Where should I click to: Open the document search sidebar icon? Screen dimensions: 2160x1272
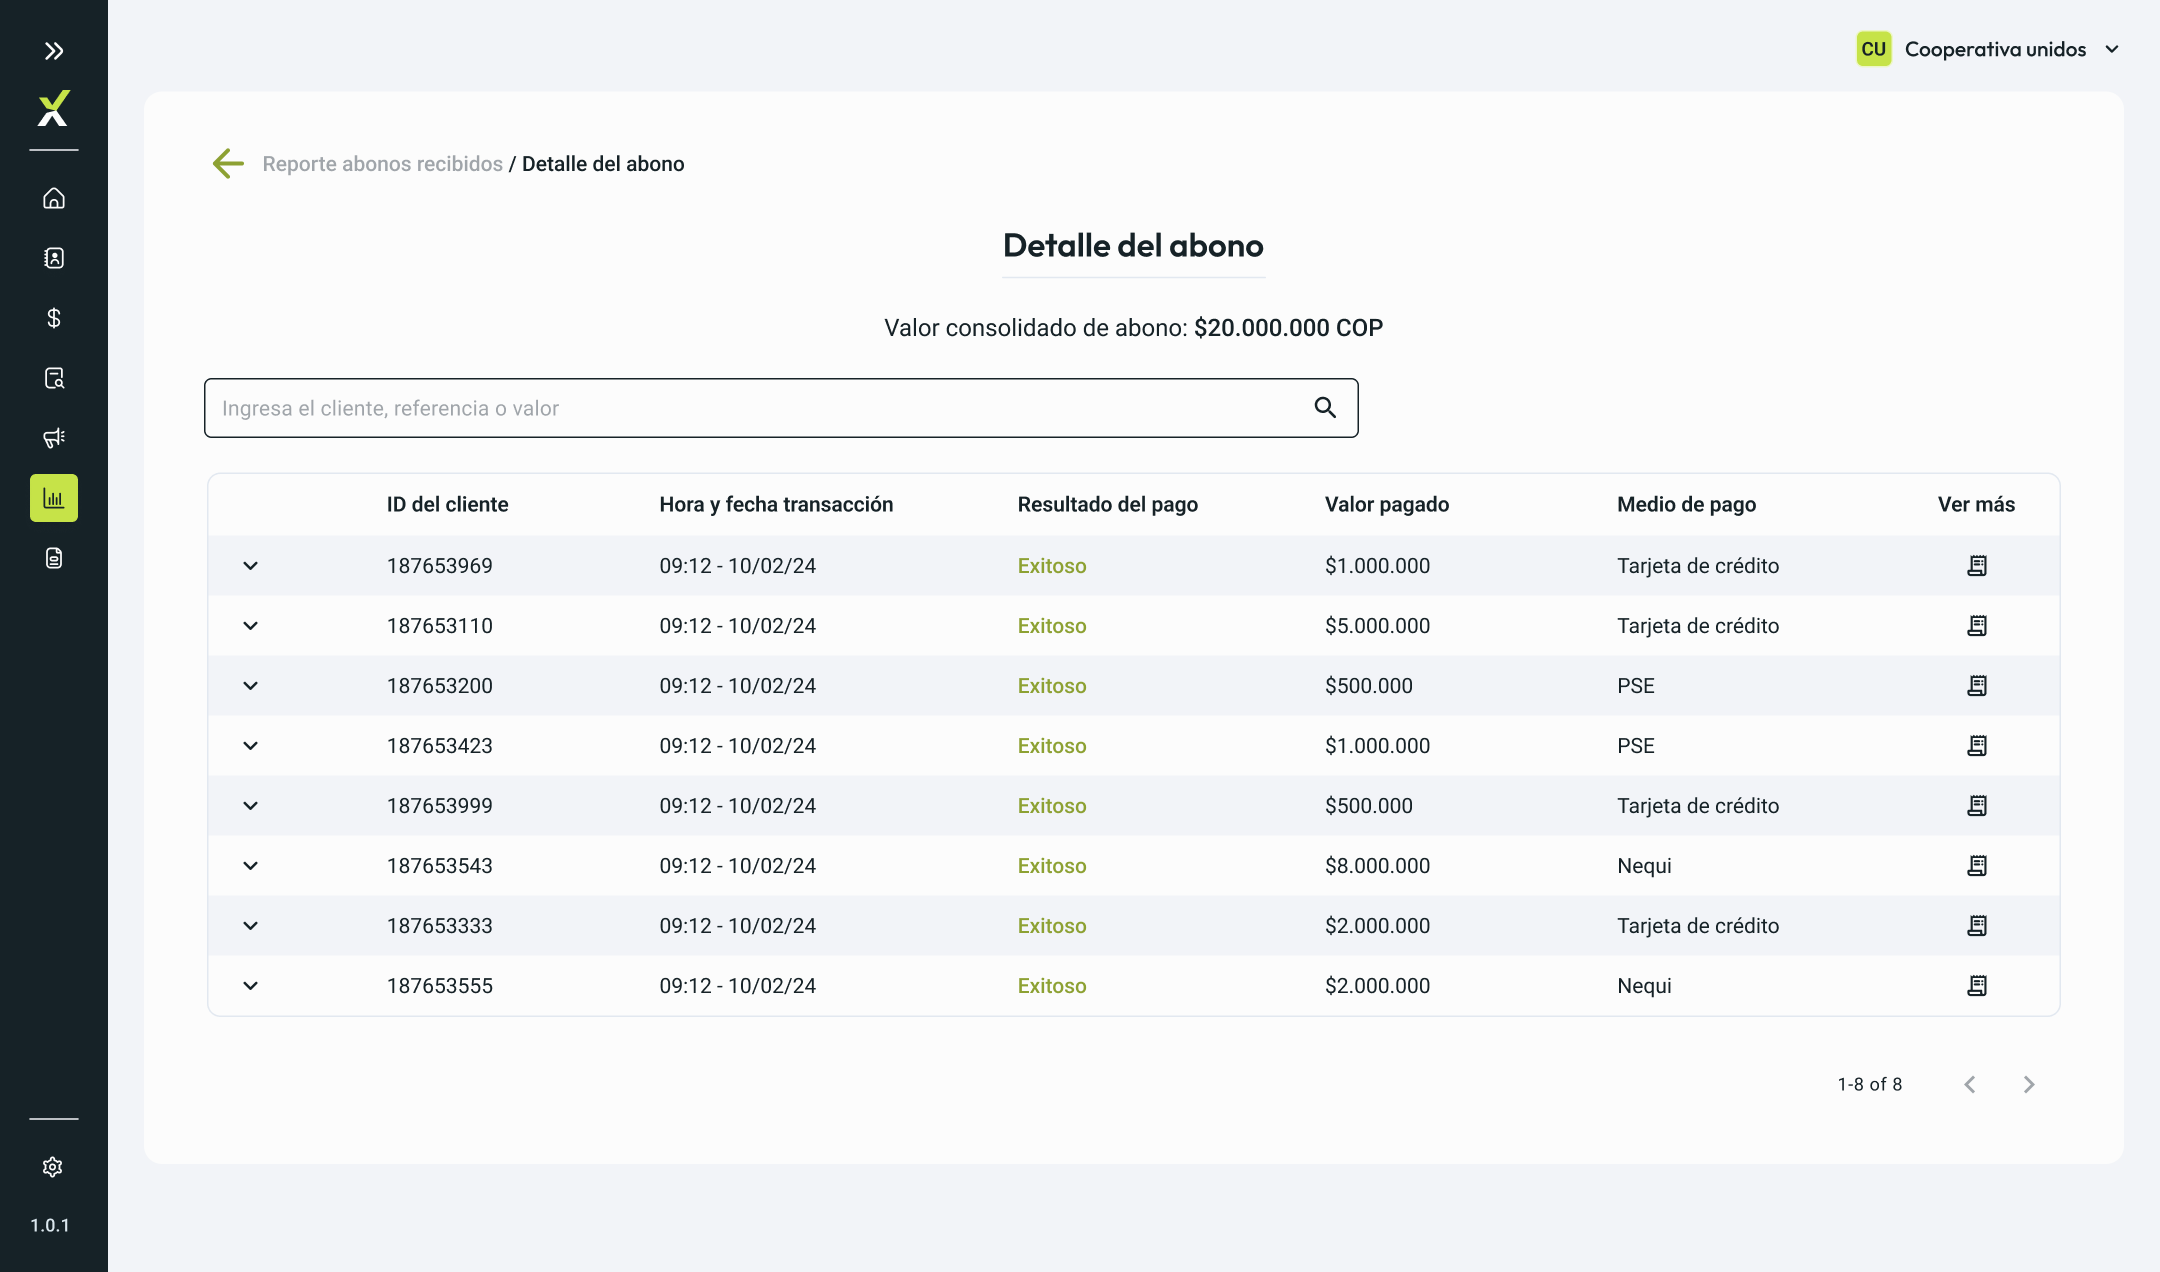pos(54,378)
